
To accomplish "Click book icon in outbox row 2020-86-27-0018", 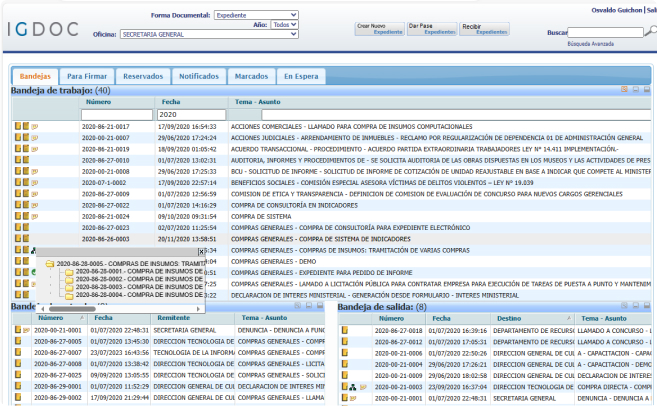I will pyautogui.click(x=345, y=330).
